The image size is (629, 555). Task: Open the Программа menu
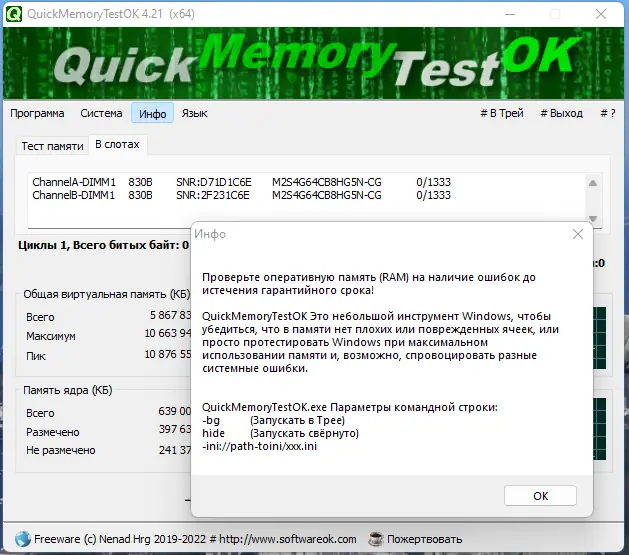pos(37,113)
